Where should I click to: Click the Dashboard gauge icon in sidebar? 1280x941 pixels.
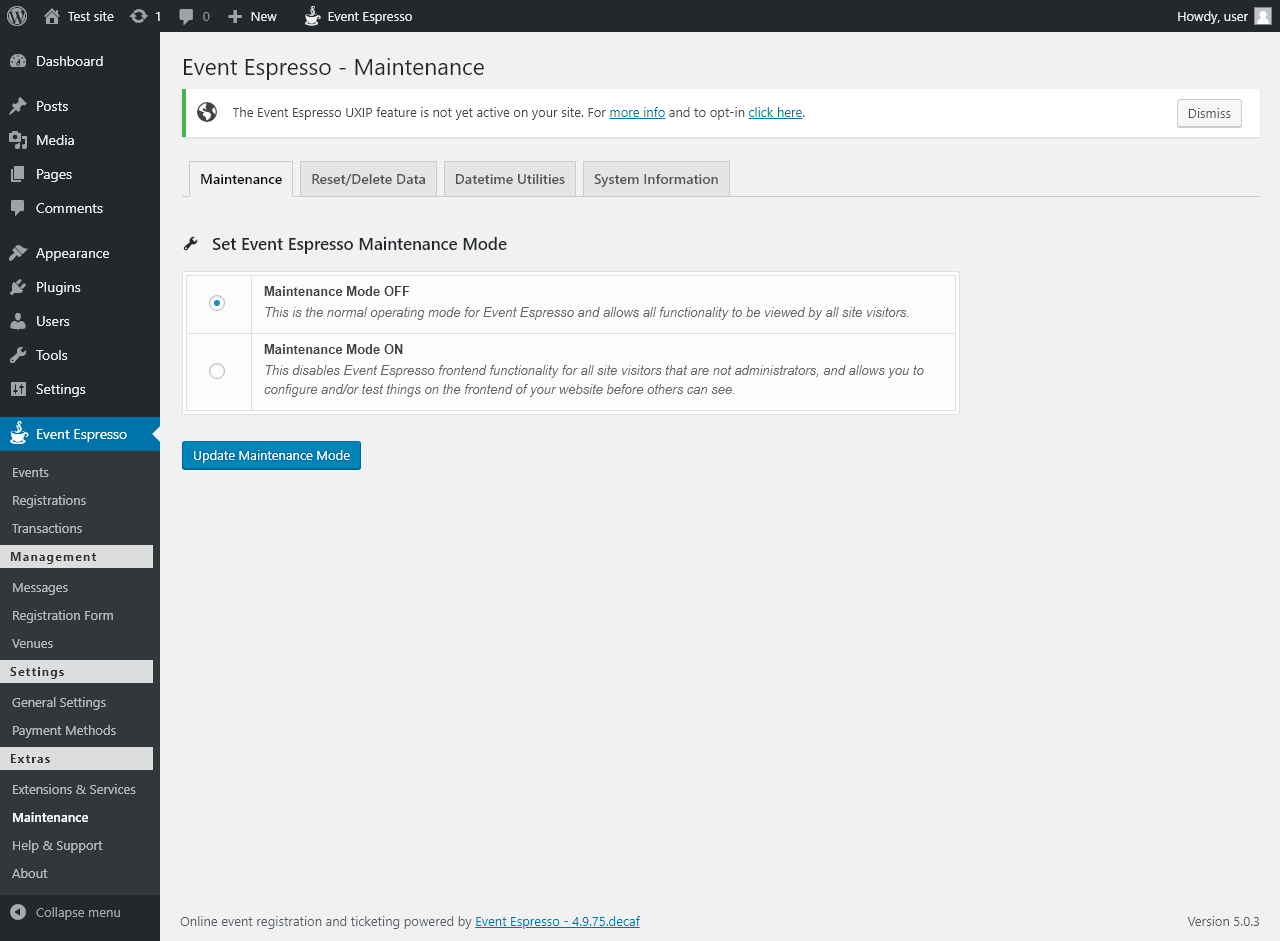tap(18, 61)
